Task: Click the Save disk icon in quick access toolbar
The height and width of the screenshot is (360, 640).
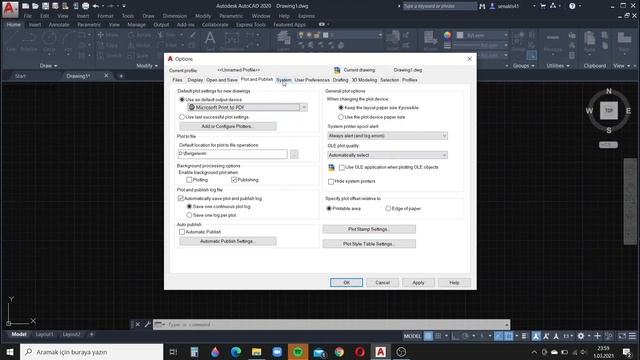Action: pos(45,6)
